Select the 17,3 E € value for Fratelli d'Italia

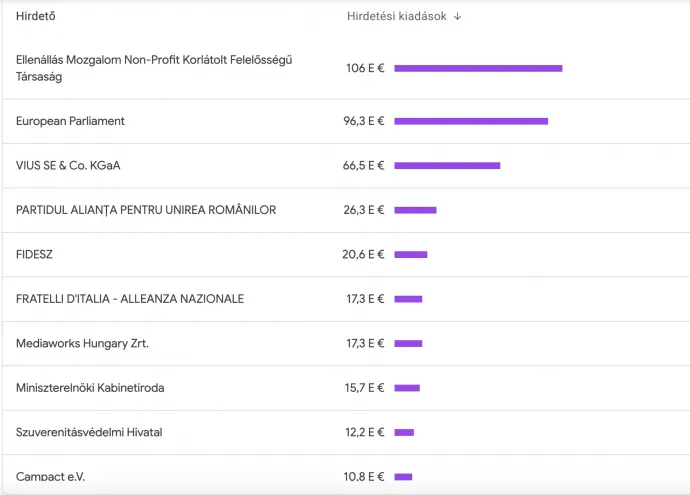pyautogui.click(x=365, y=299)
